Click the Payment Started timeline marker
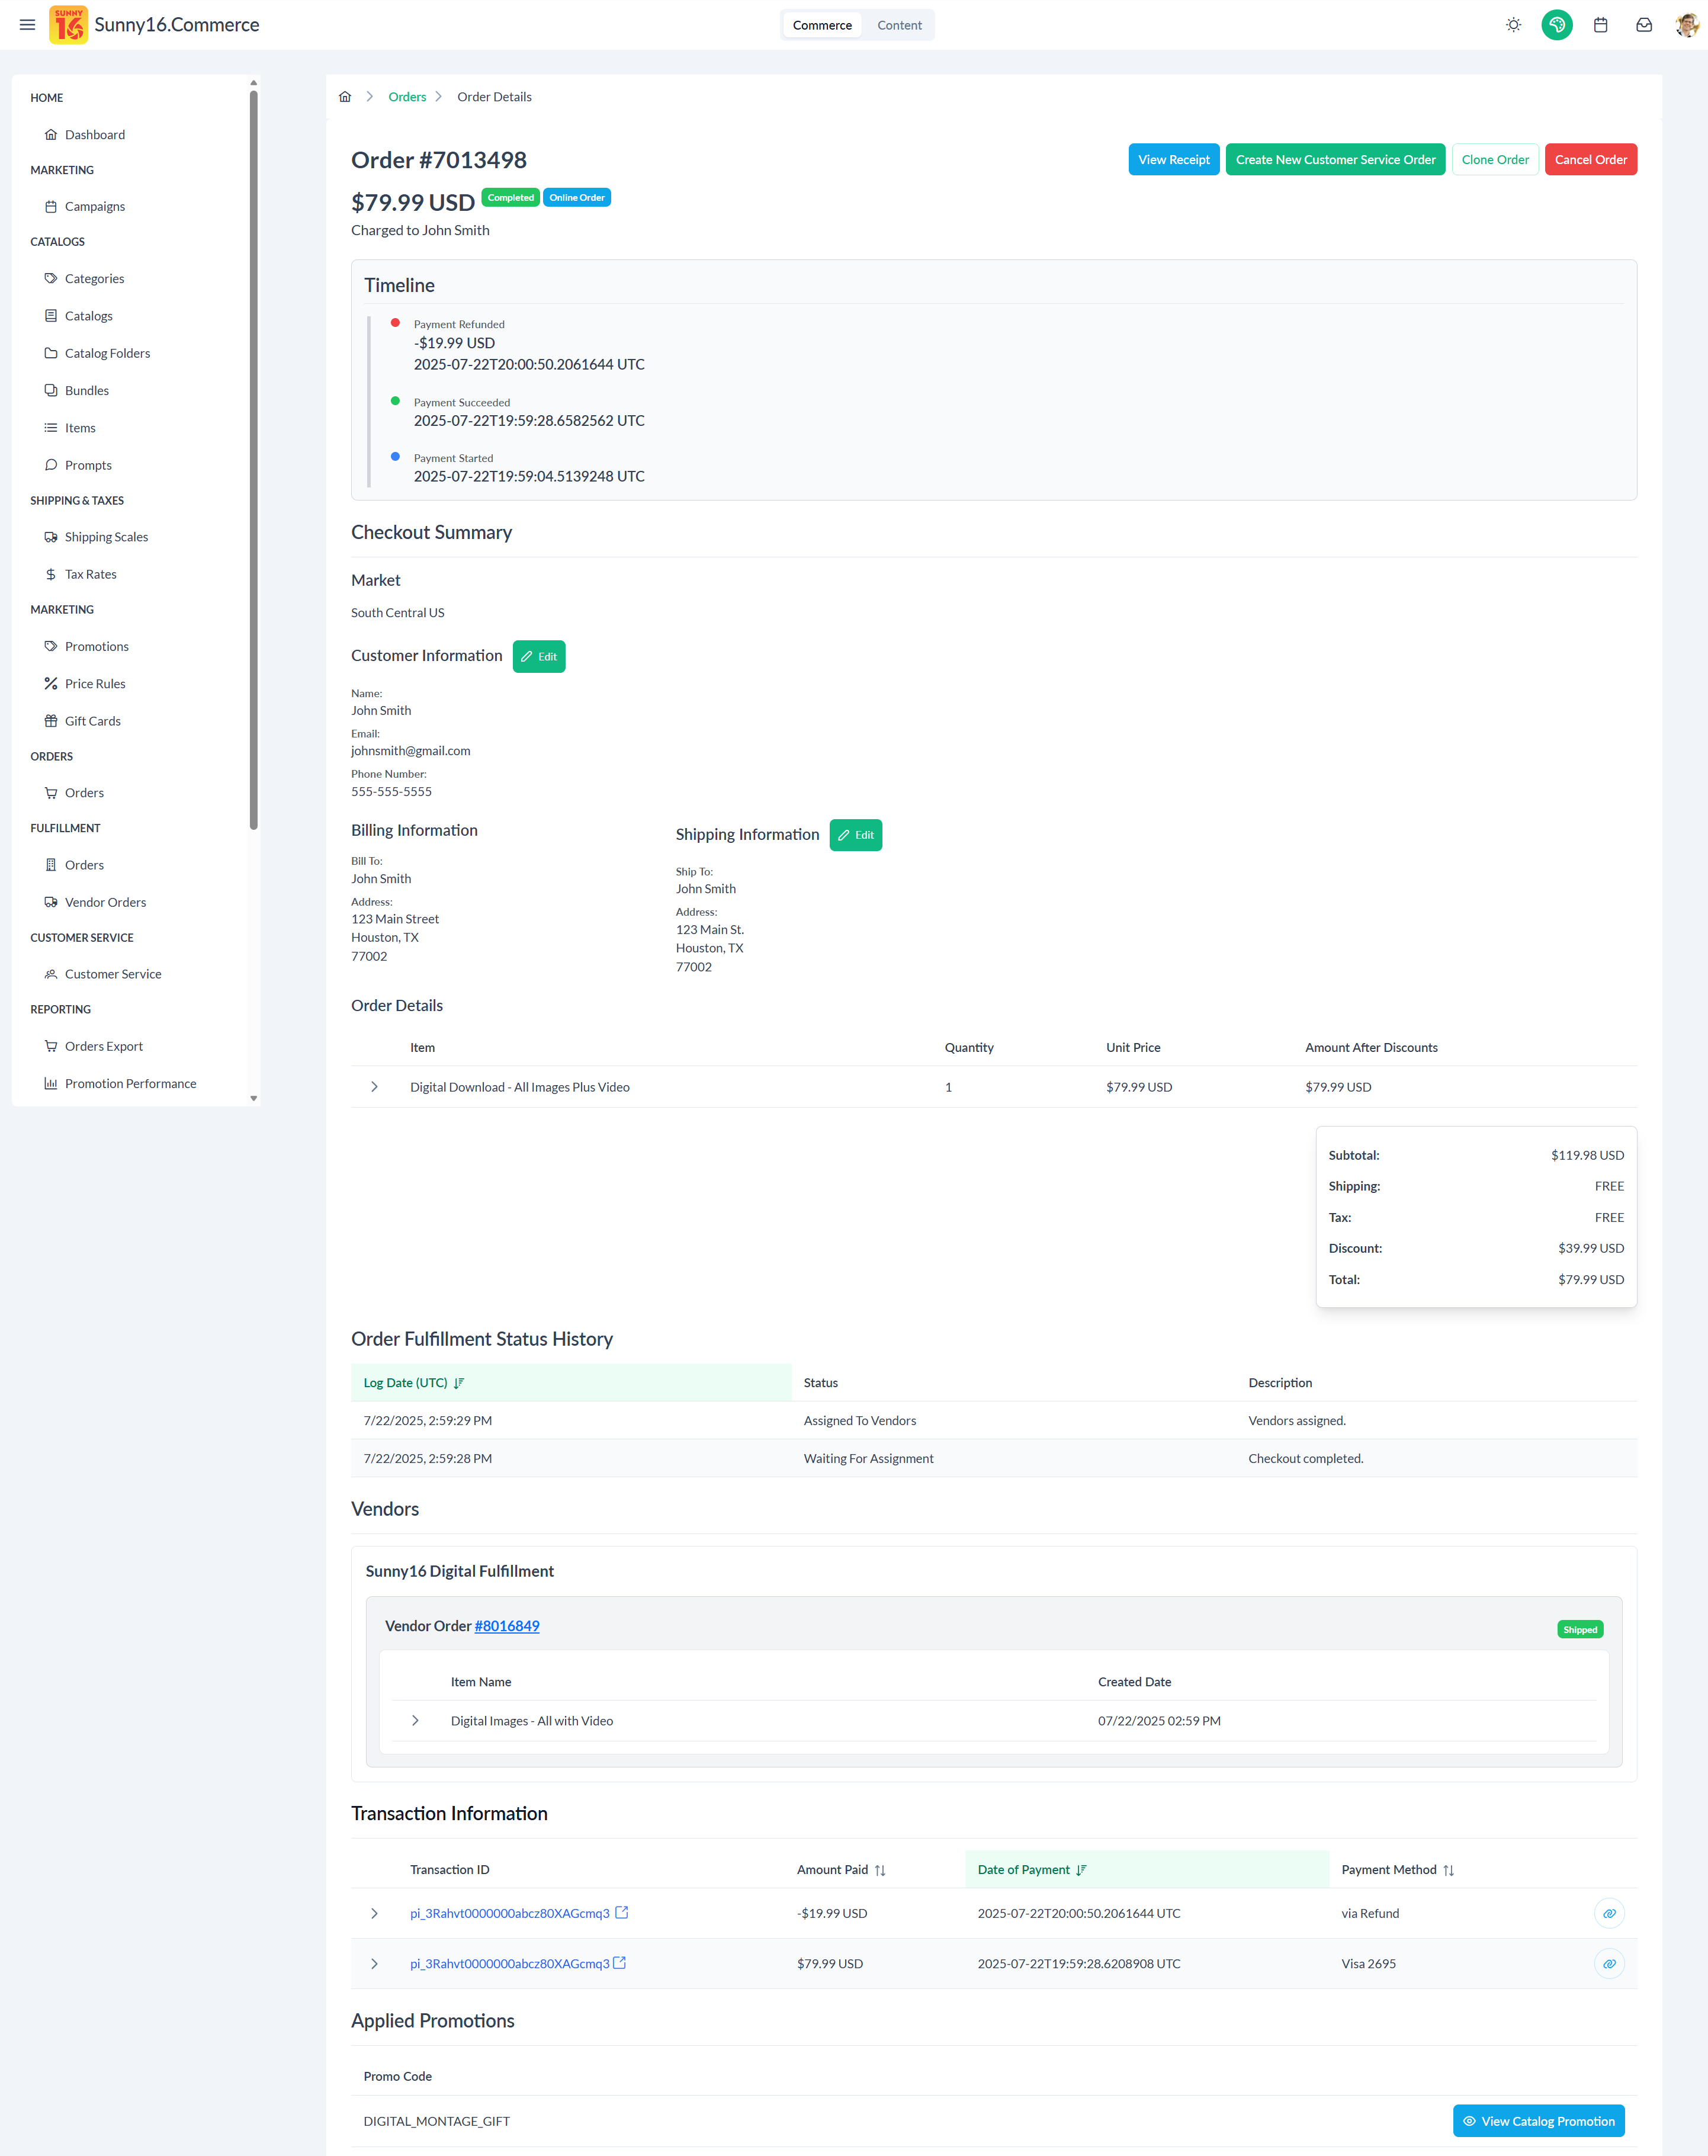The height and width of the screenshot is (2156, 1708). pyautogui.click(x=395, y=457)
